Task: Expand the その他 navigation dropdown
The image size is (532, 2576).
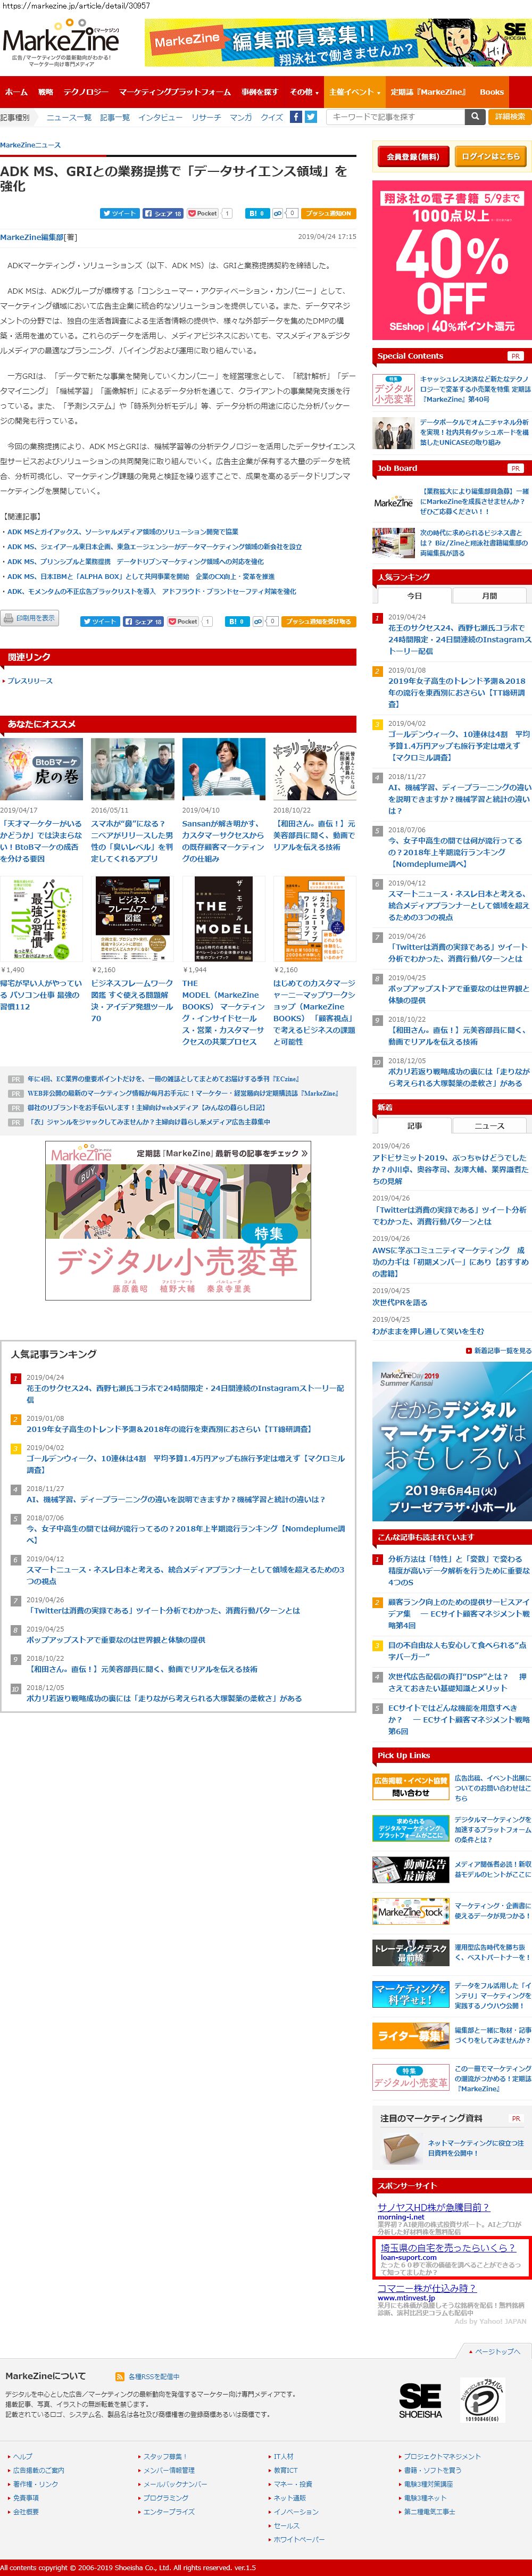Action: [302, 92]
